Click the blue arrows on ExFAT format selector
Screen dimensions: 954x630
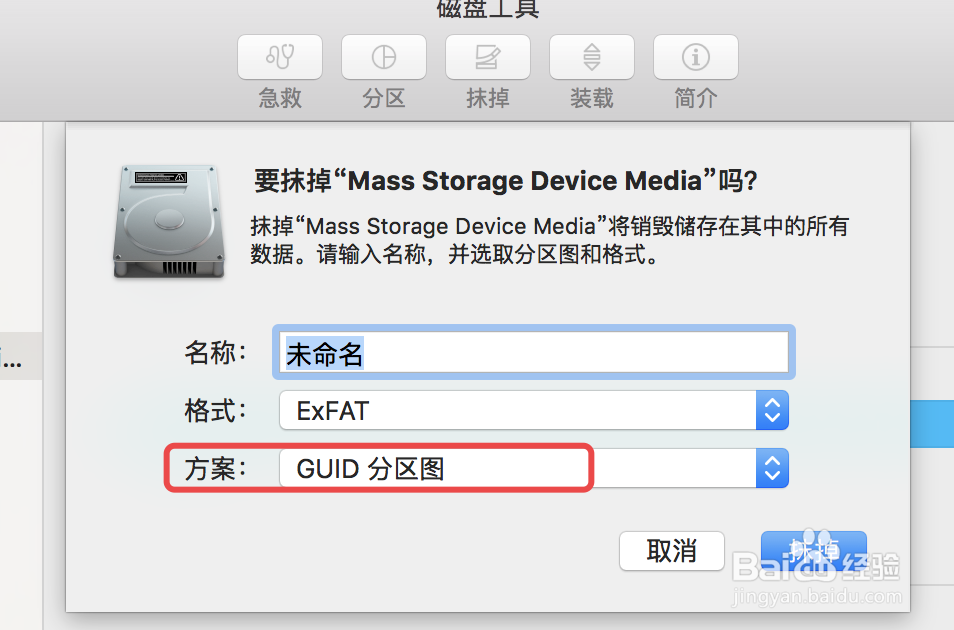(x=772, y=410)
